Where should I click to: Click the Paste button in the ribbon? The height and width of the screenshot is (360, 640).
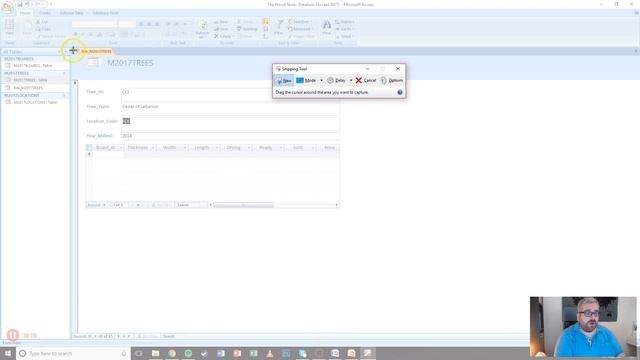pos(27,28)
